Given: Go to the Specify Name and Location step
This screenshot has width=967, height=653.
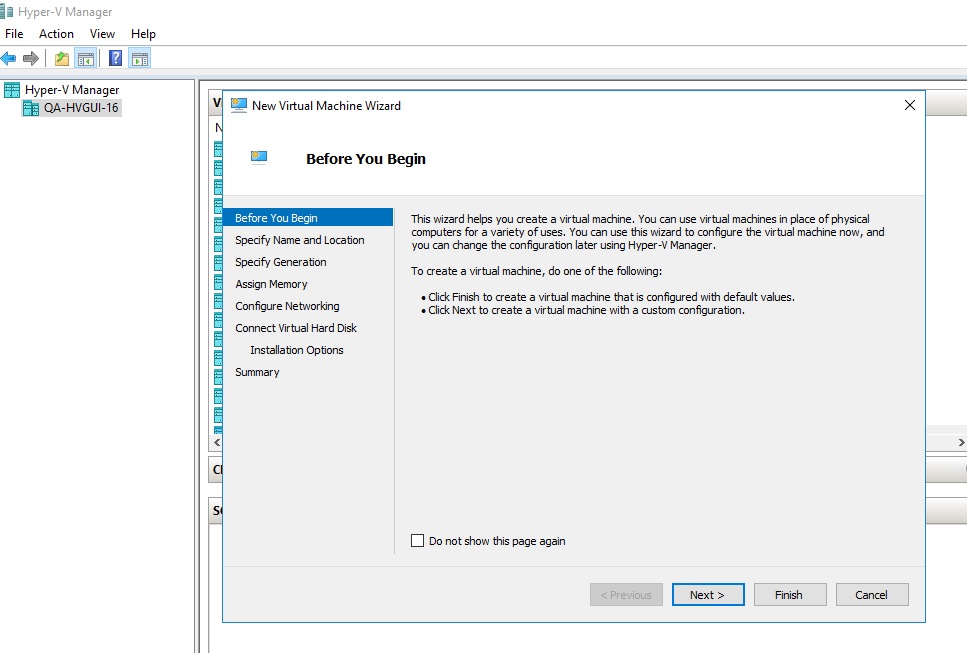Looking at the screenshot, I should click(x=300, y=240).
